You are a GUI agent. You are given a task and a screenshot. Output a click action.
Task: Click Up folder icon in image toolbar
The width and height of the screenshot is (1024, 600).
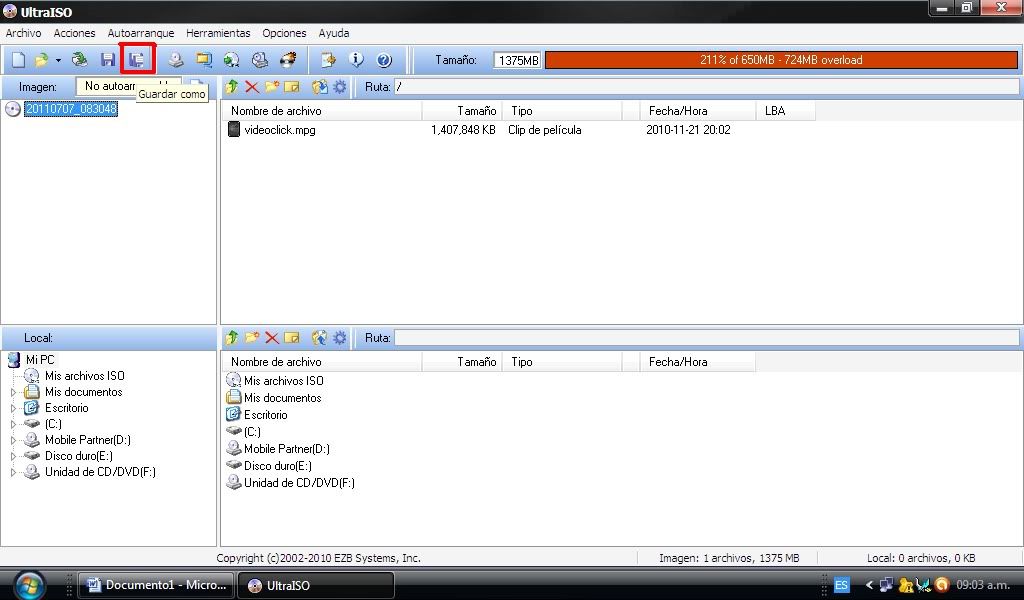[x=232, y=86]
